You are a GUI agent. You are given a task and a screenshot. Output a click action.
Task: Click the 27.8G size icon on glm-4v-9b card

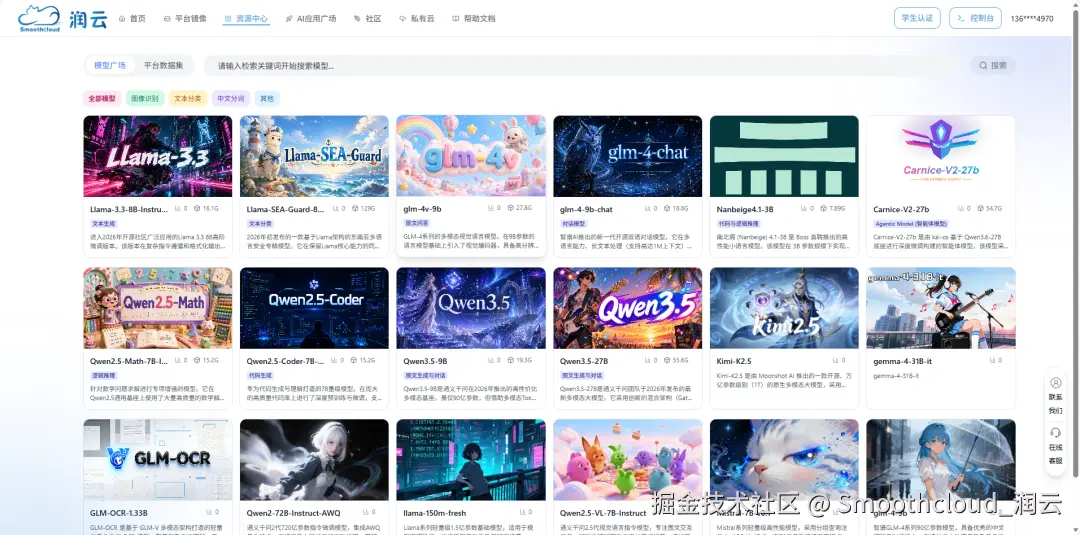(511, 209)
